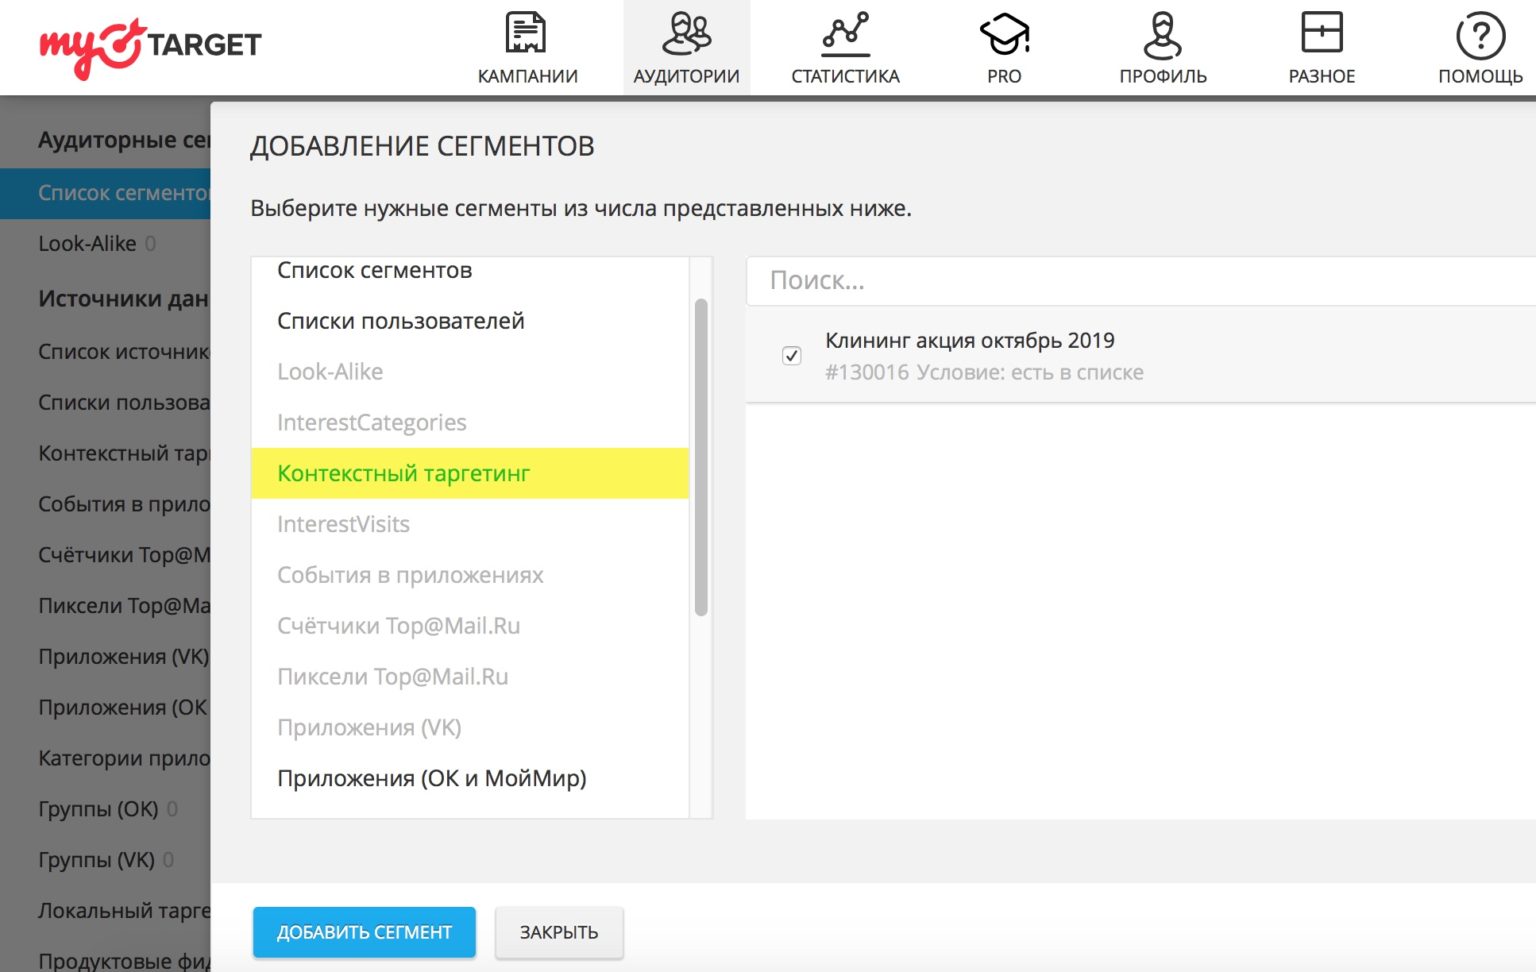
Task: Click the Поиск search field
Action: [x=1140, y=281]
